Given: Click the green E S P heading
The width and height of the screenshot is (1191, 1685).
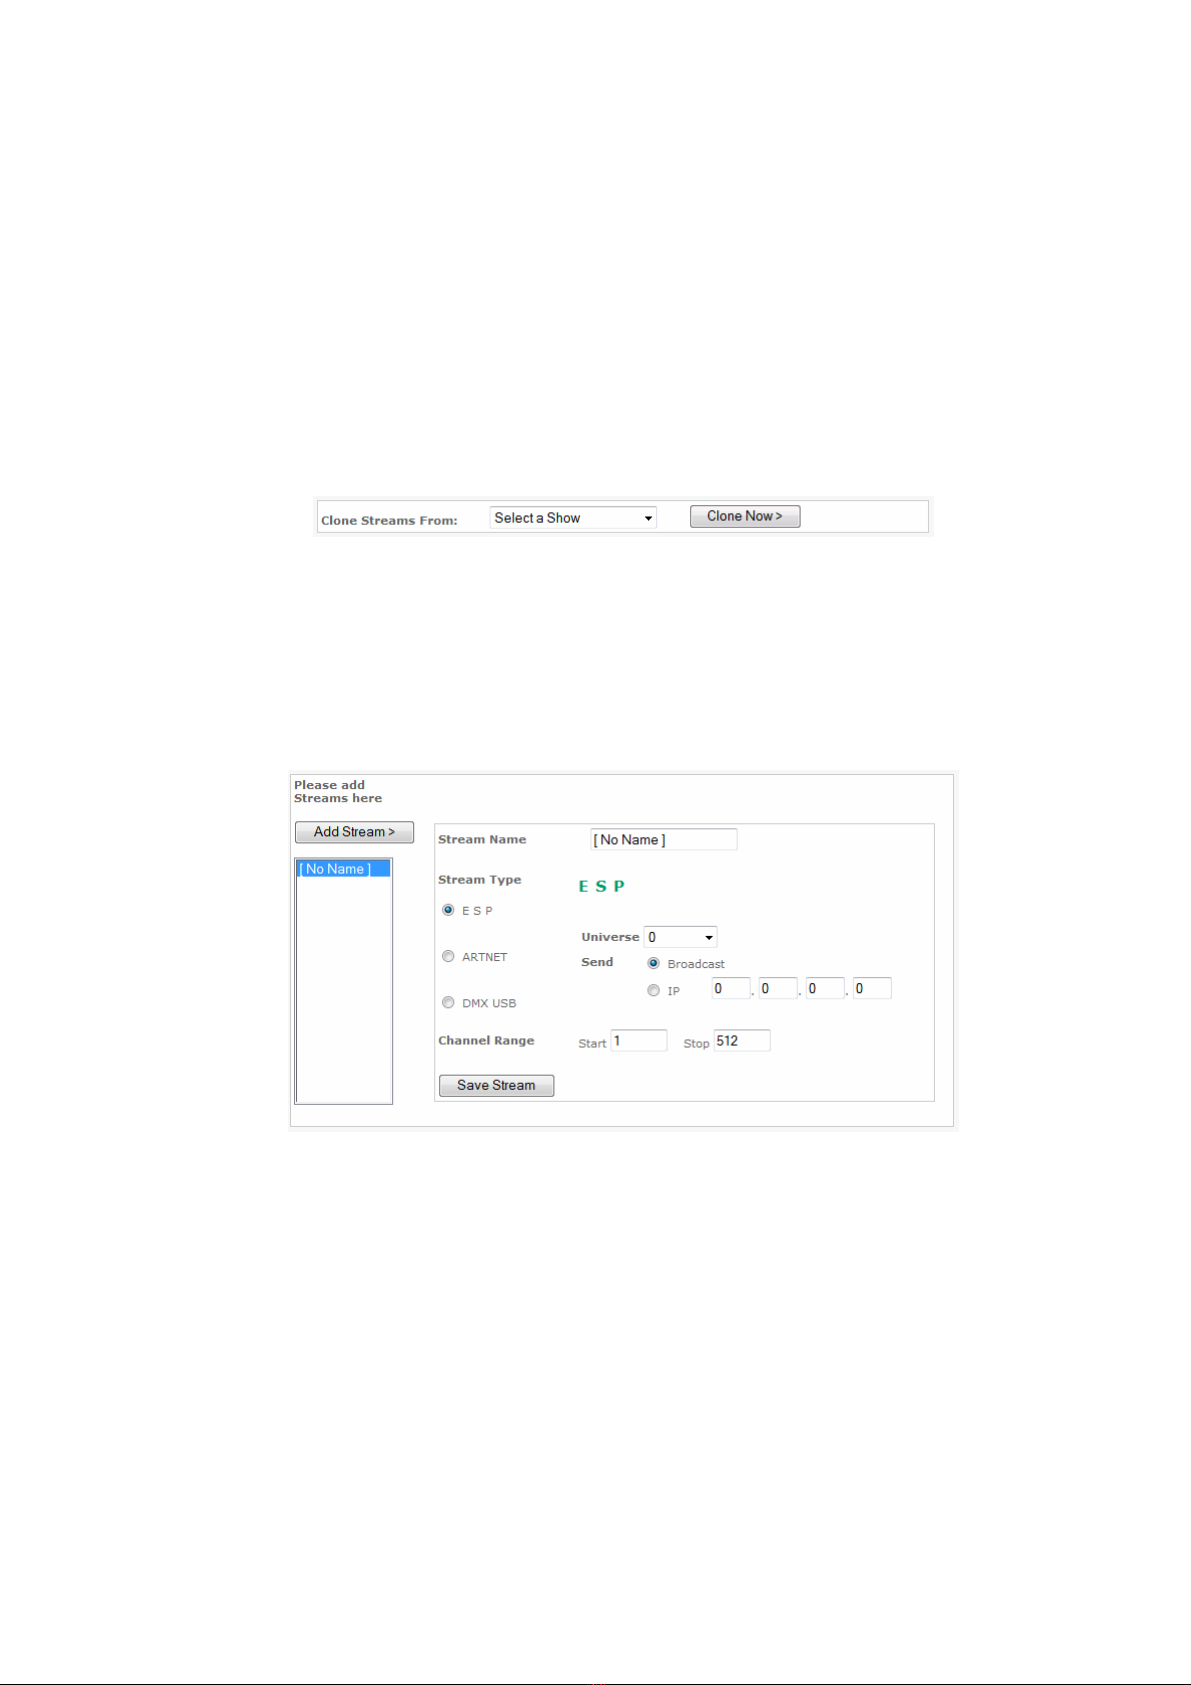Looking at the screenshot, I should point(602,886).
